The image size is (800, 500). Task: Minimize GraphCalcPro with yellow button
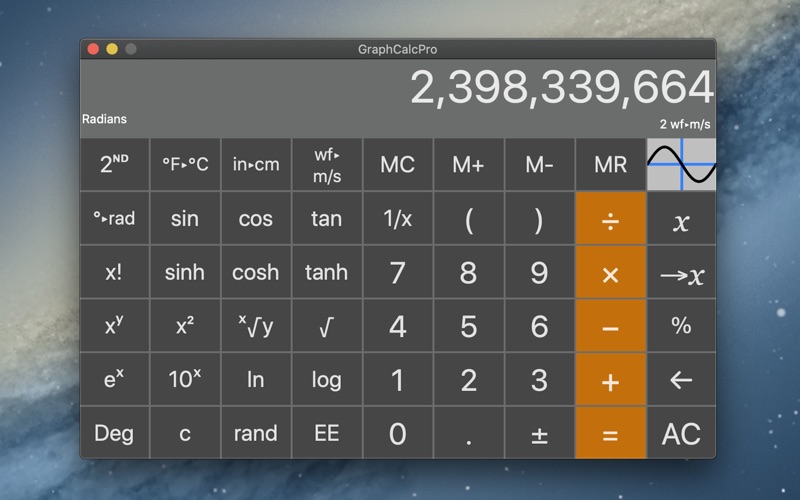[112, 49]
